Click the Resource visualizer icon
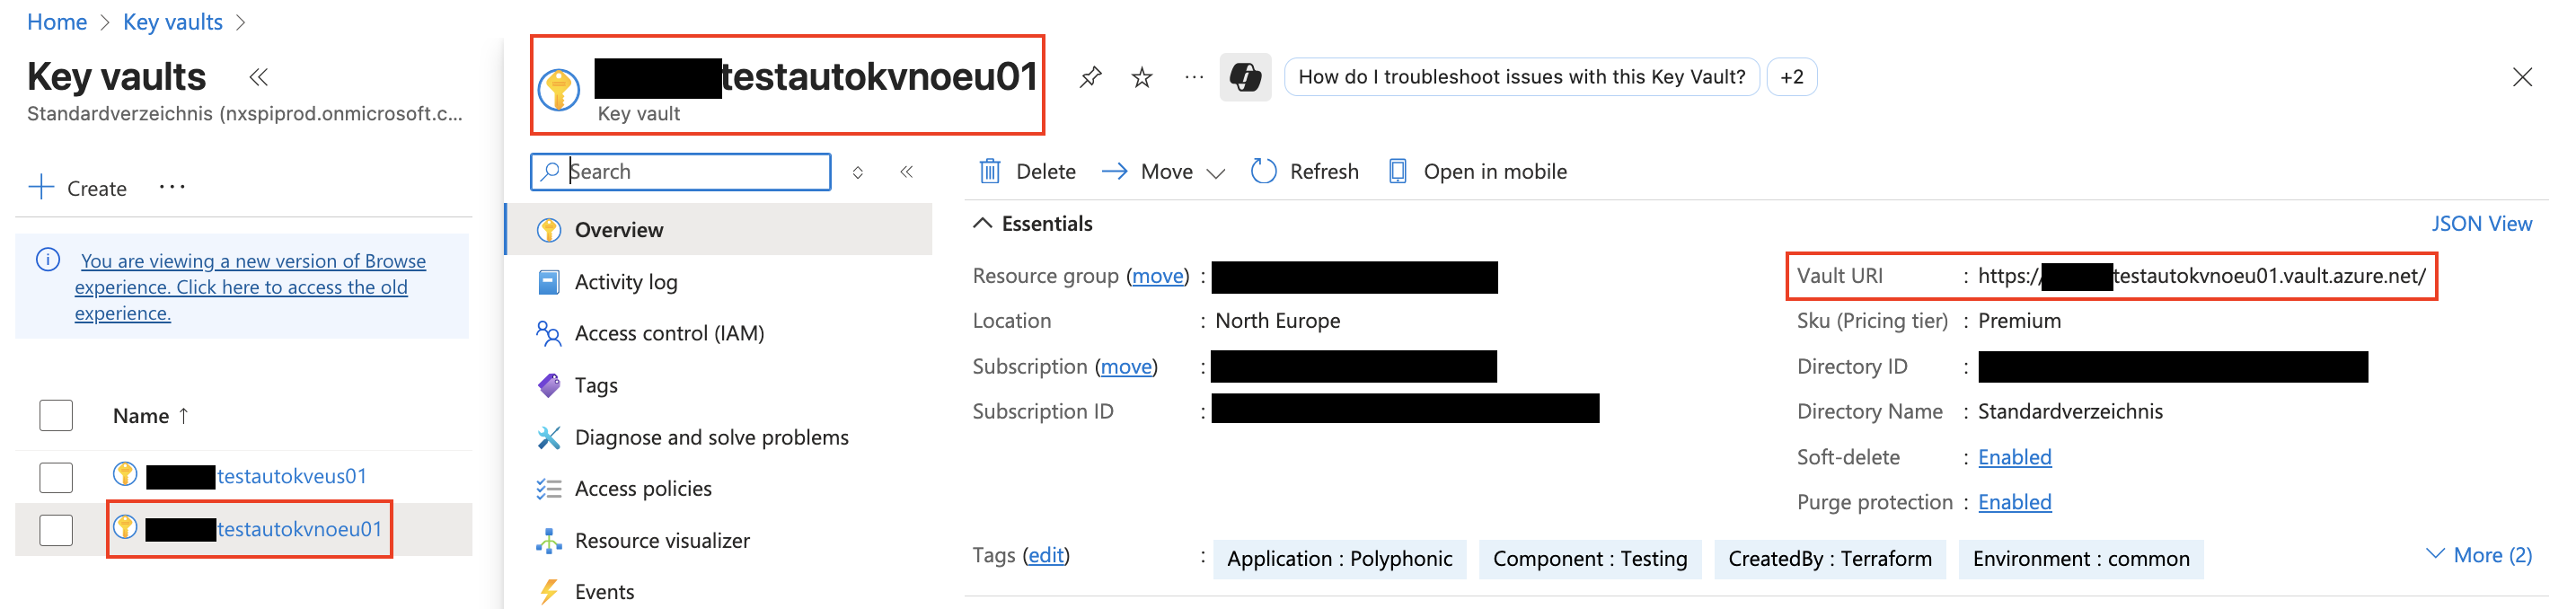 tap(548, 541)
